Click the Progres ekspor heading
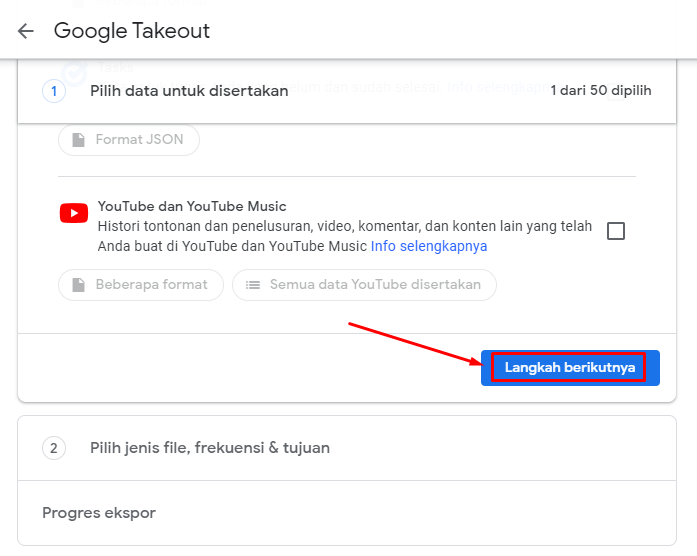 99,513
